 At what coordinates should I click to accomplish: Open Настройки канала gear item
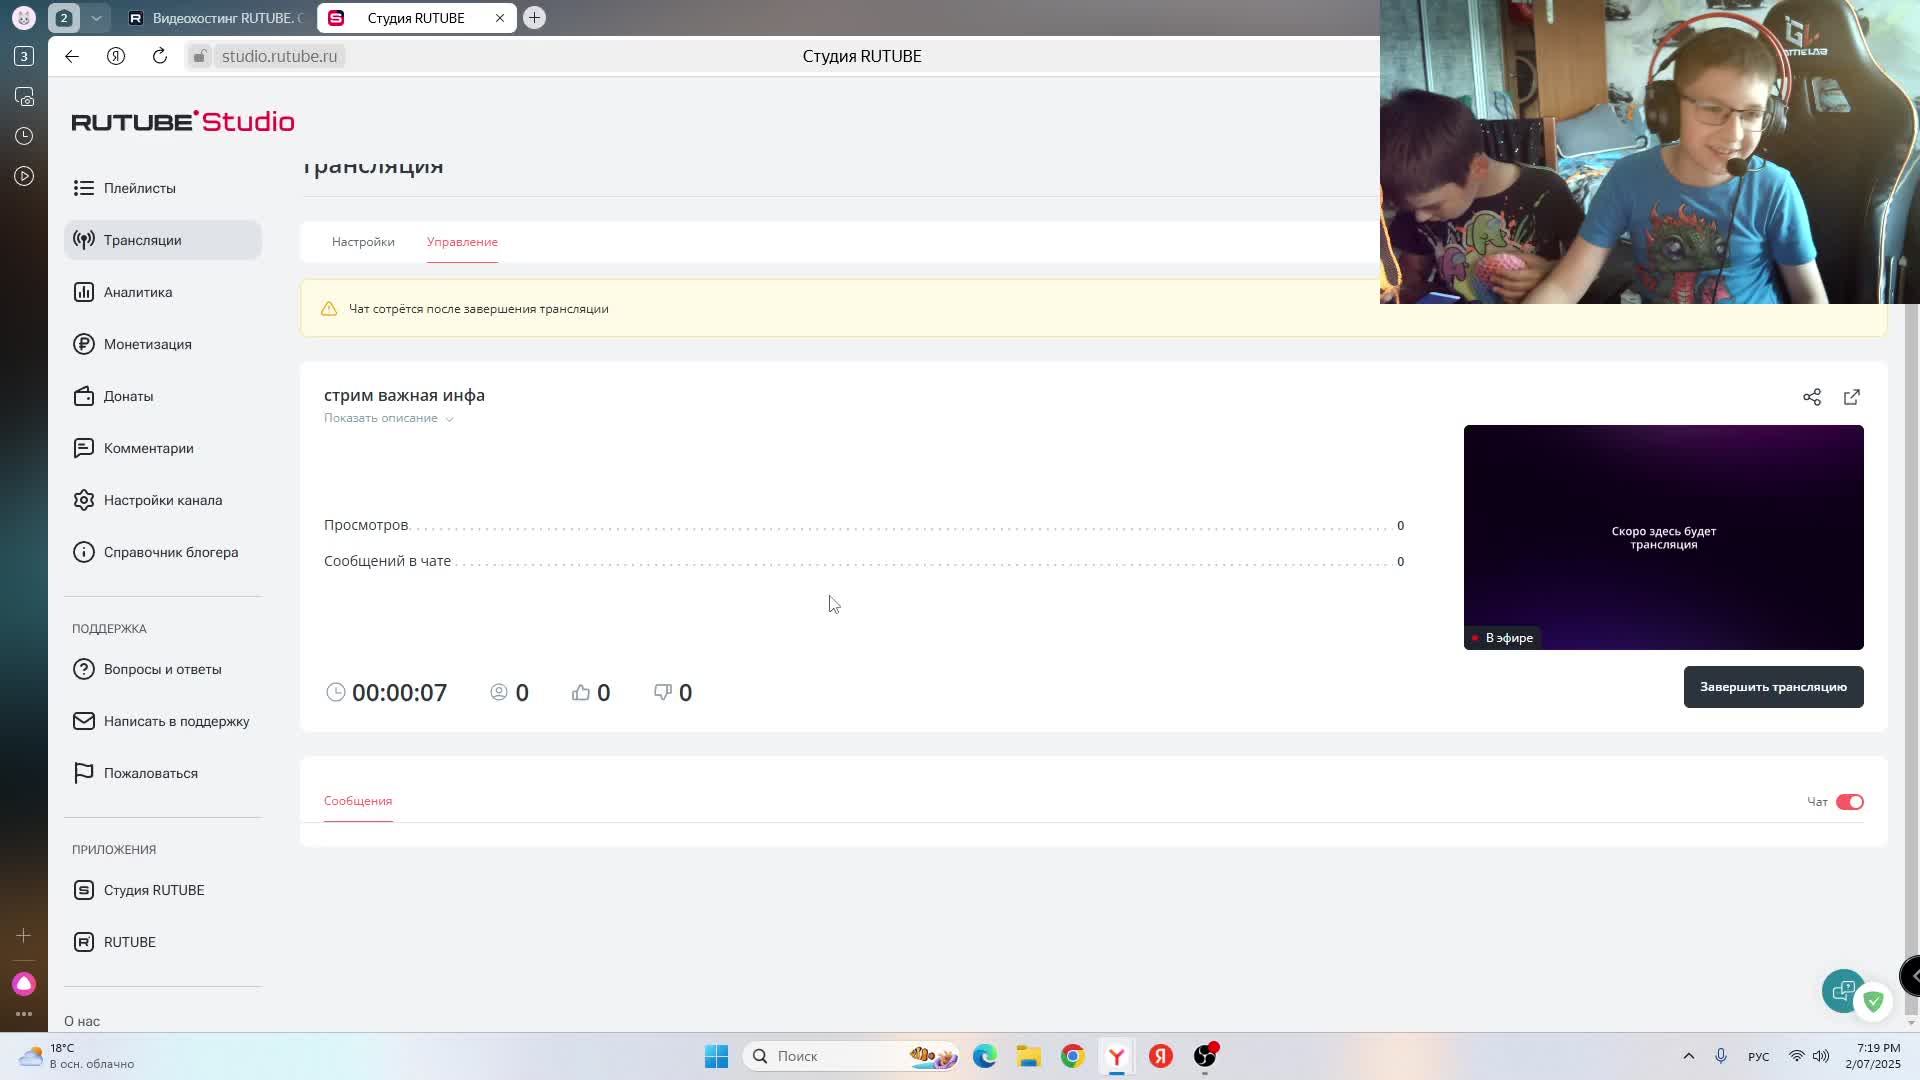162,500
